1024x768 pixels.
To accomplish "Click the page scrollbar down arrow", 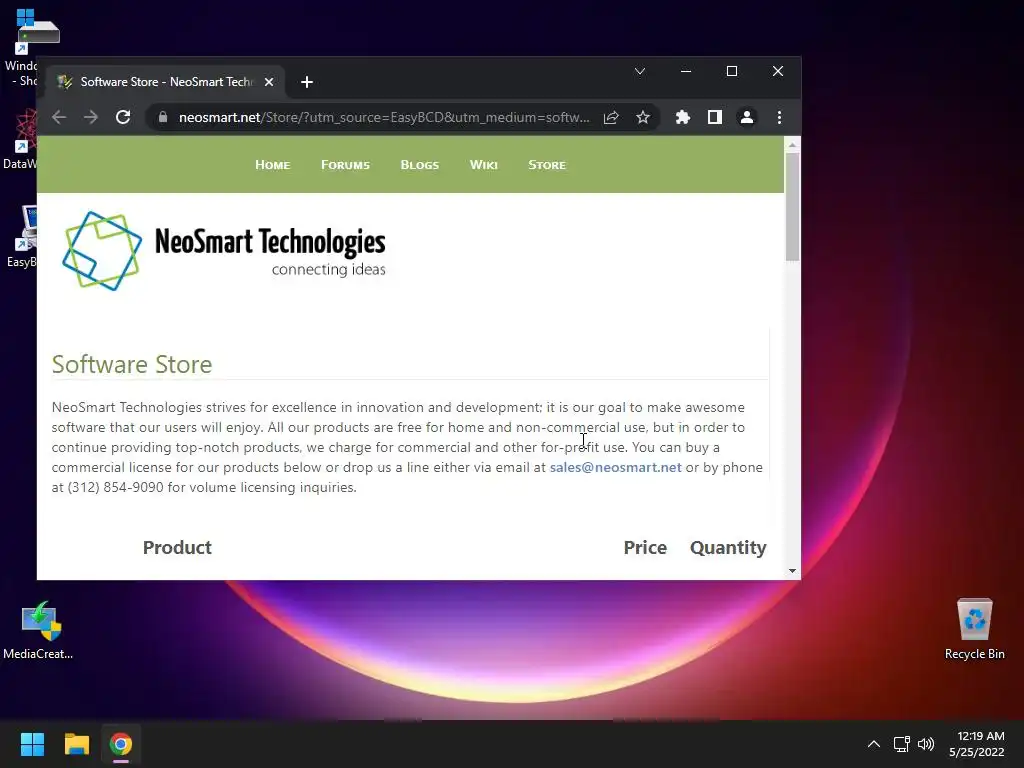I will 792,571.
